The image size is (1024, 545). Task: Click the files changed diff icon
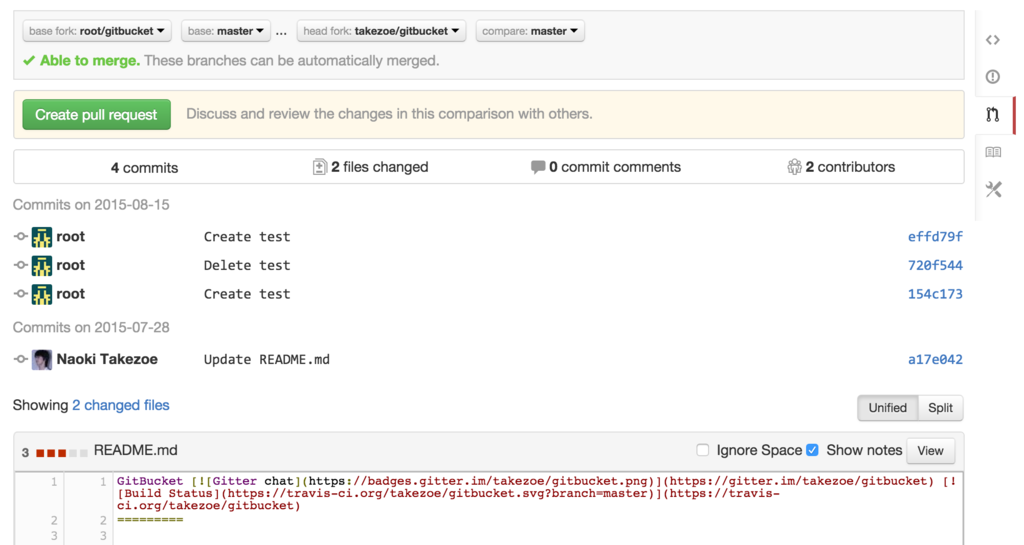(320, 167)
